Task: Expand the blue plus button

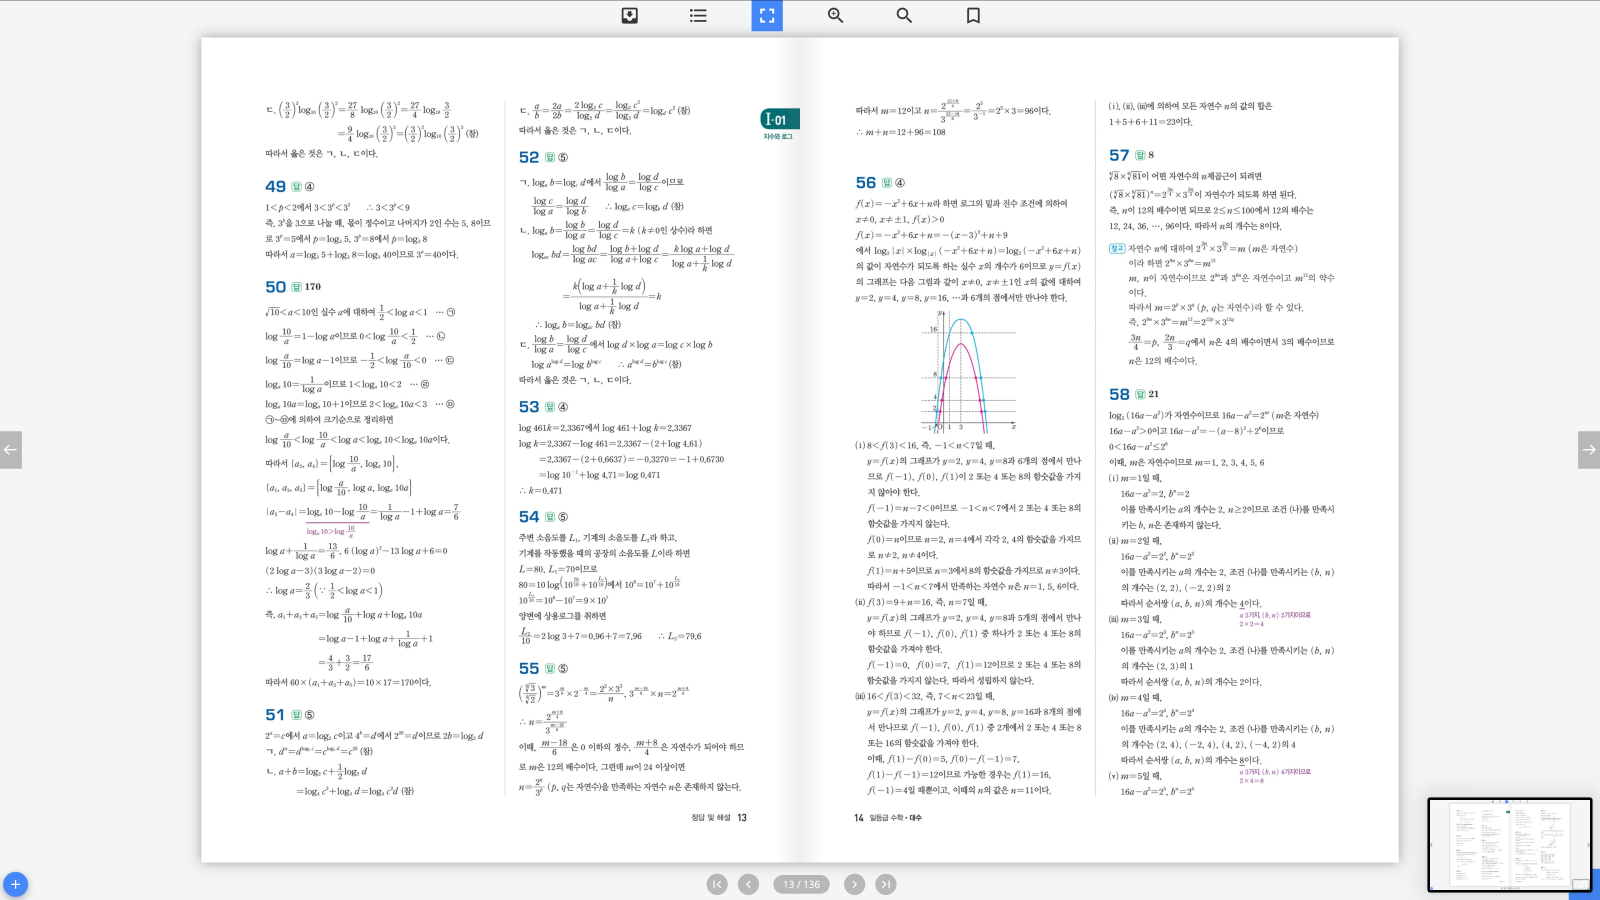Action: coord(15,884)
